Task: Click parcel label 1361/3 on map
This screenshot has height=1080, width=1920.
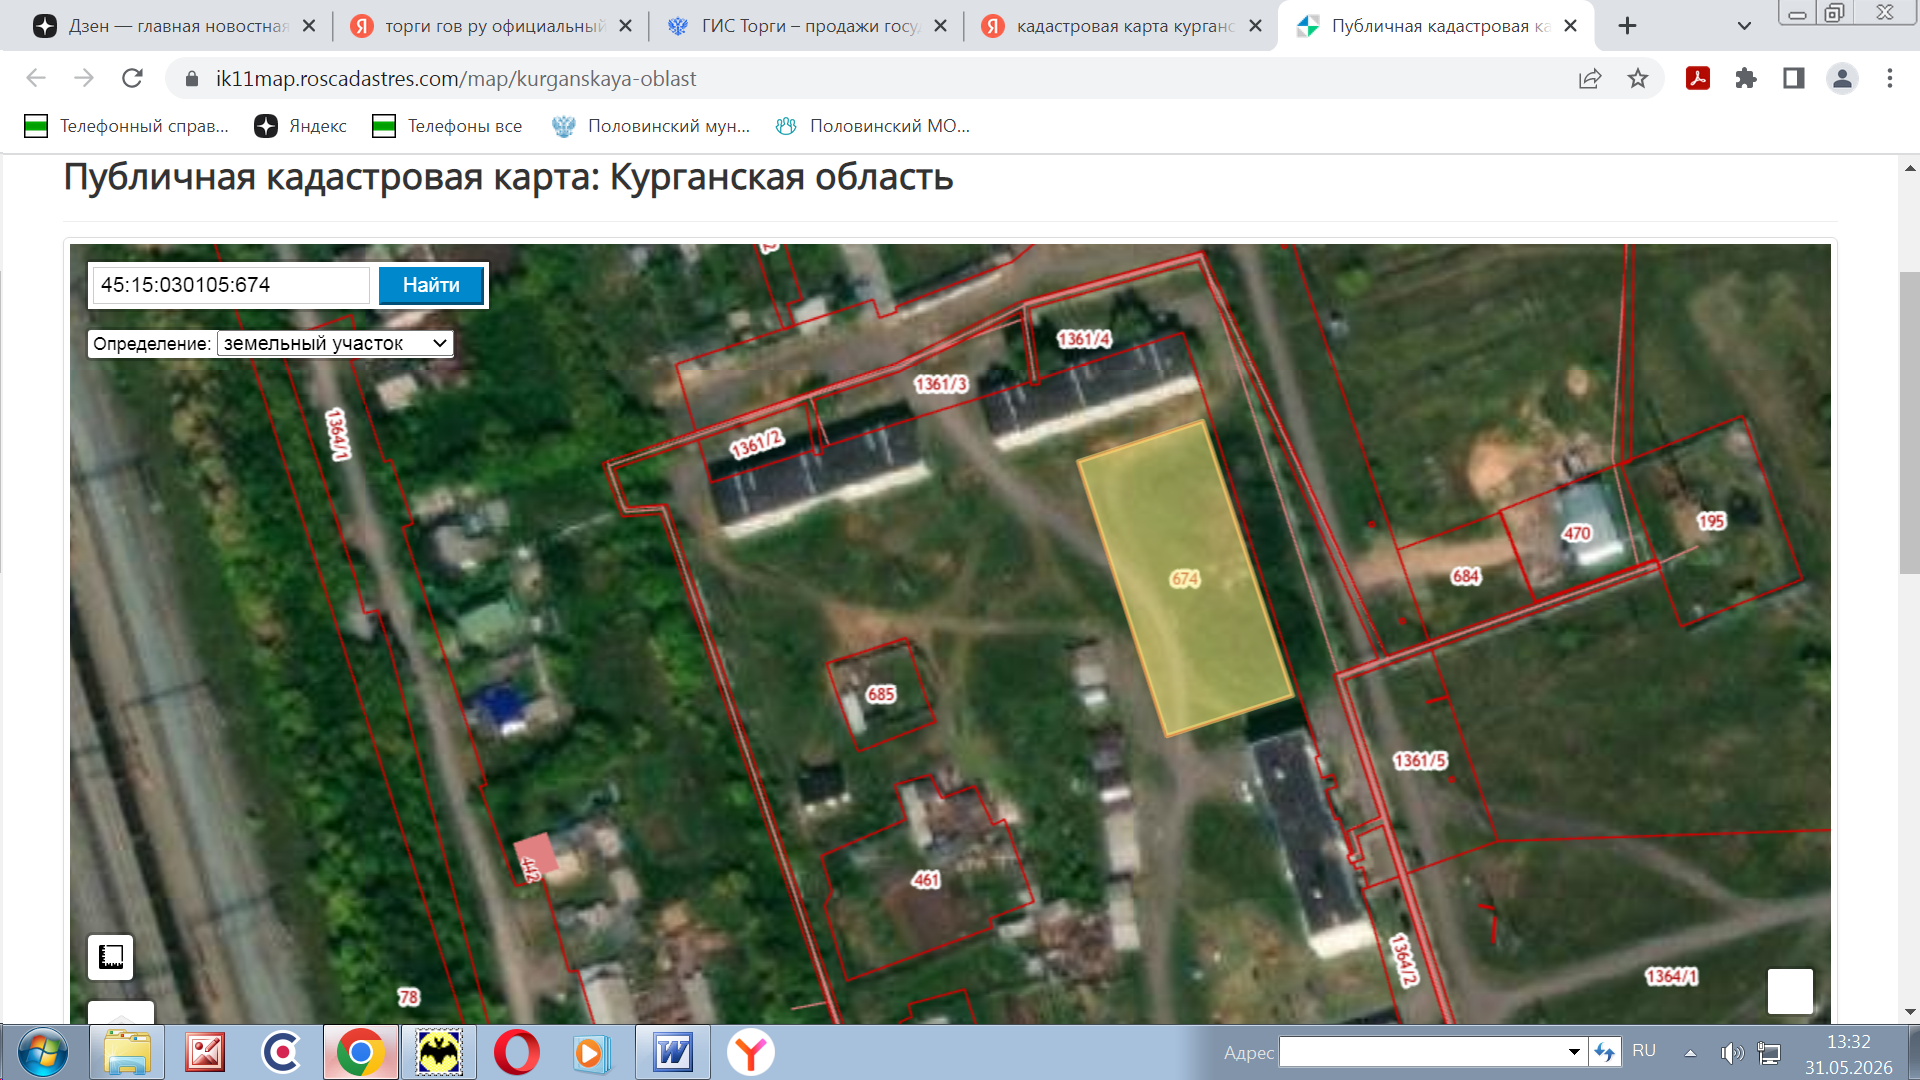Action: point(941,384)
